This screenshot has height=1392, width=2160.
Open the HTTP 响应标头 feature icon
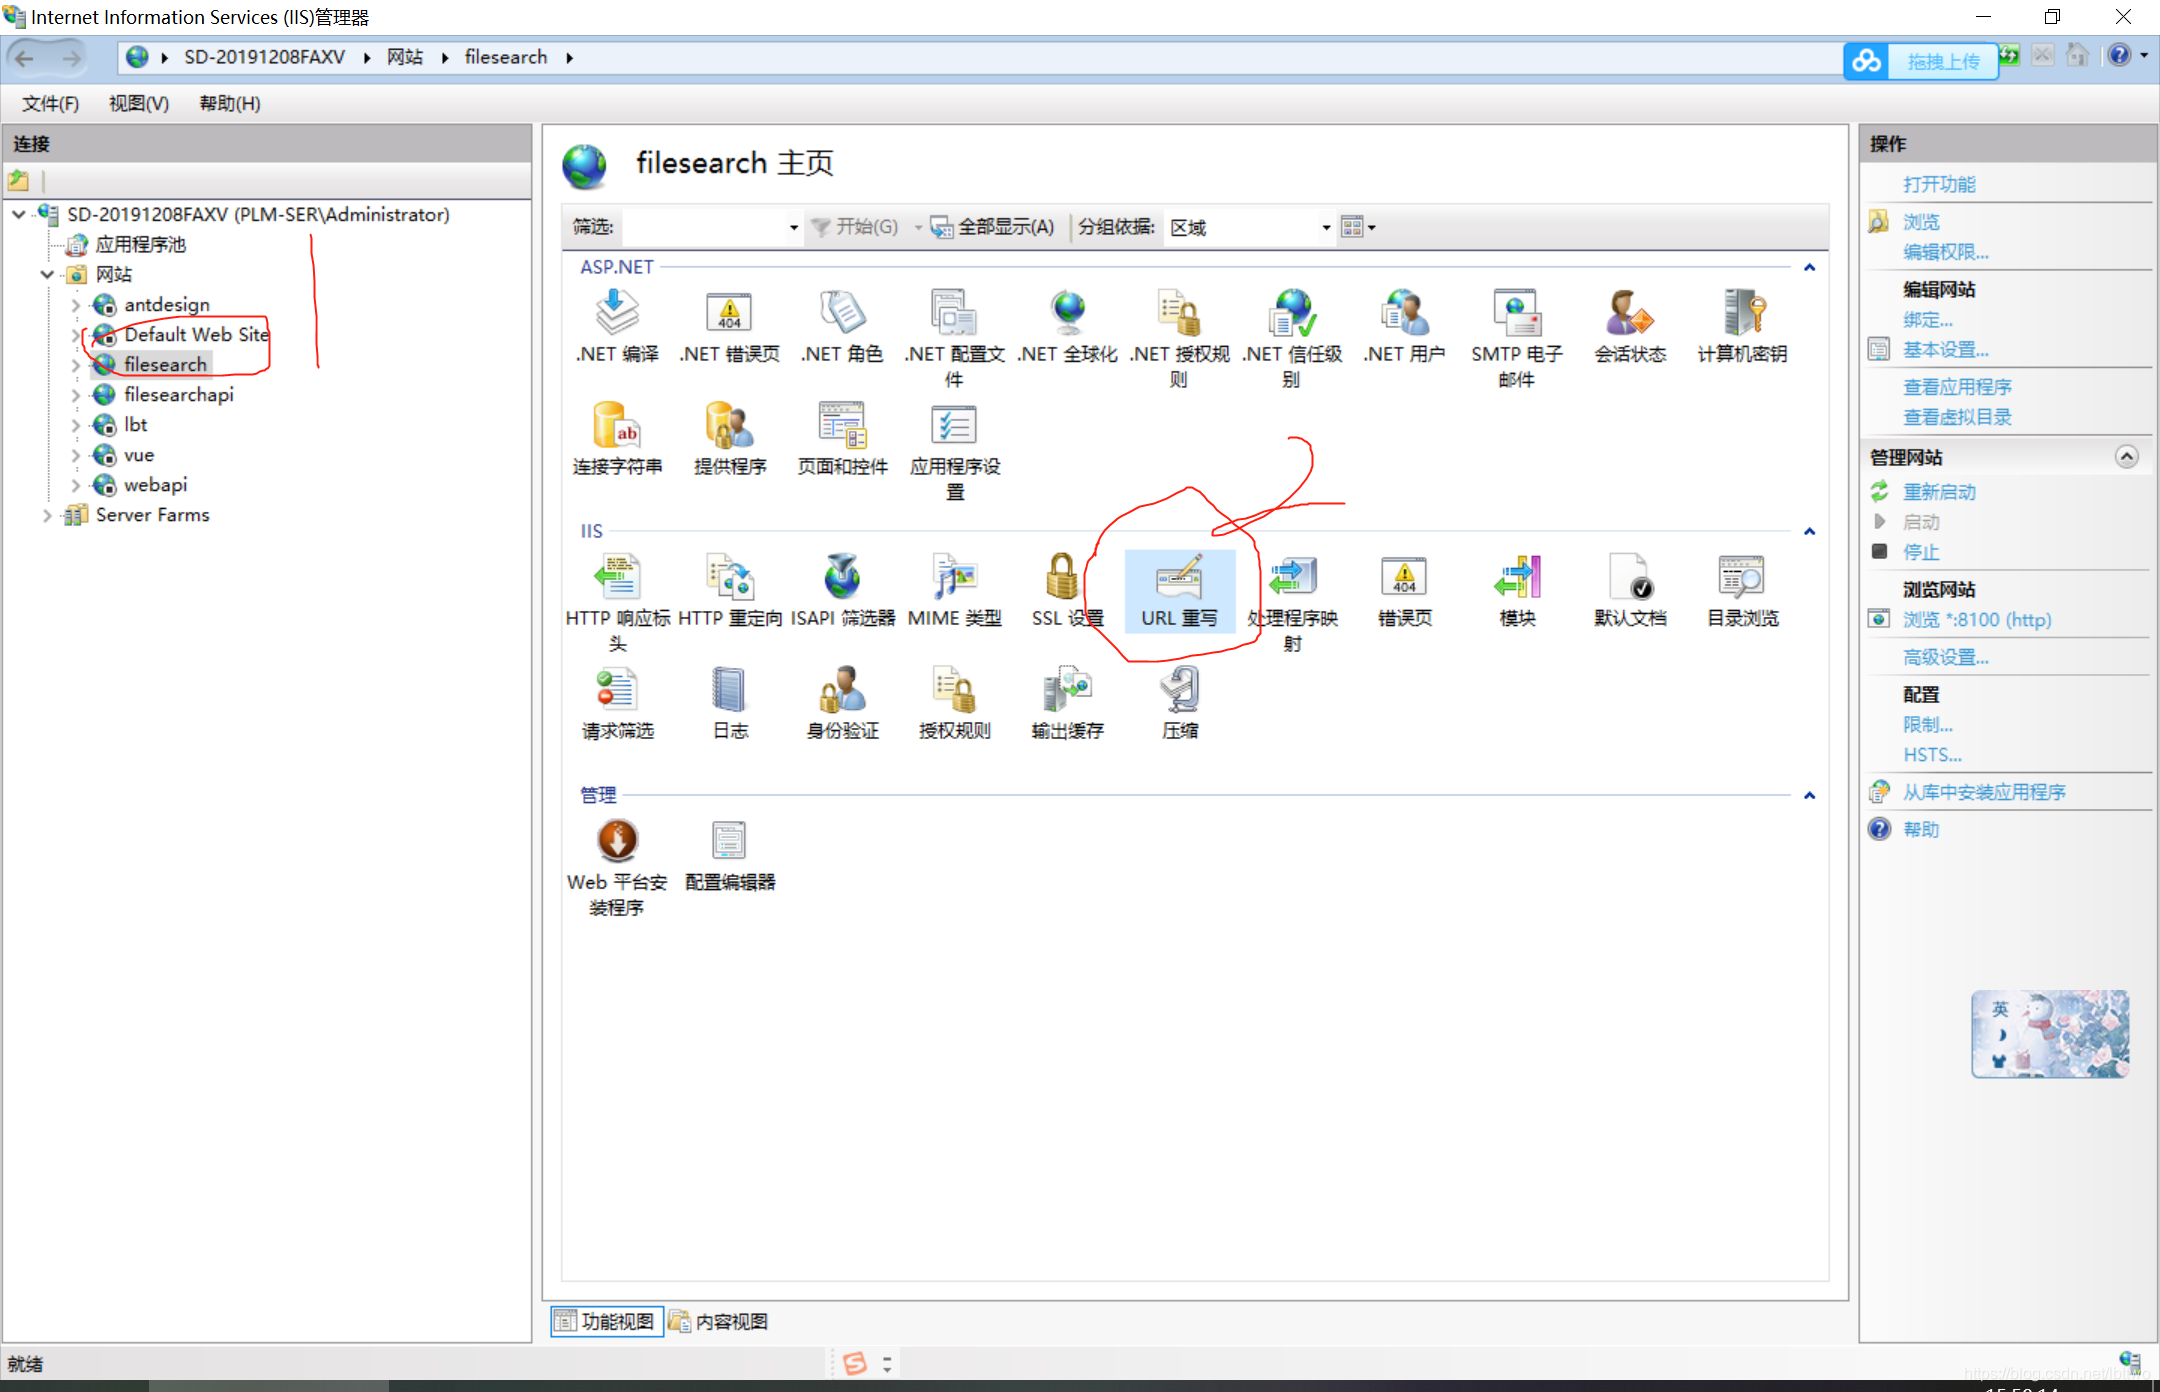tap(617, 602)
